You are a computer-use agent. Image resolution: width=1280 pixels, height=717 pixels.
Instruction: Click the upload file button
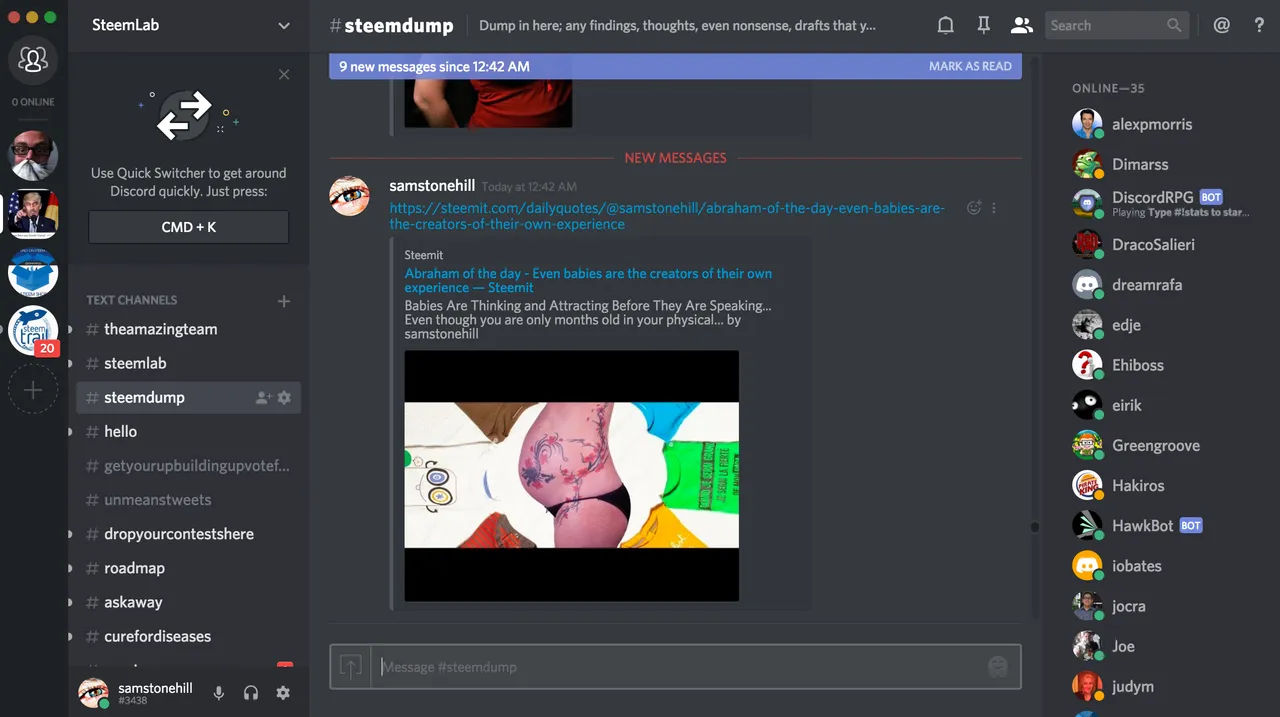pyautogui.click(x=350, y=666)
